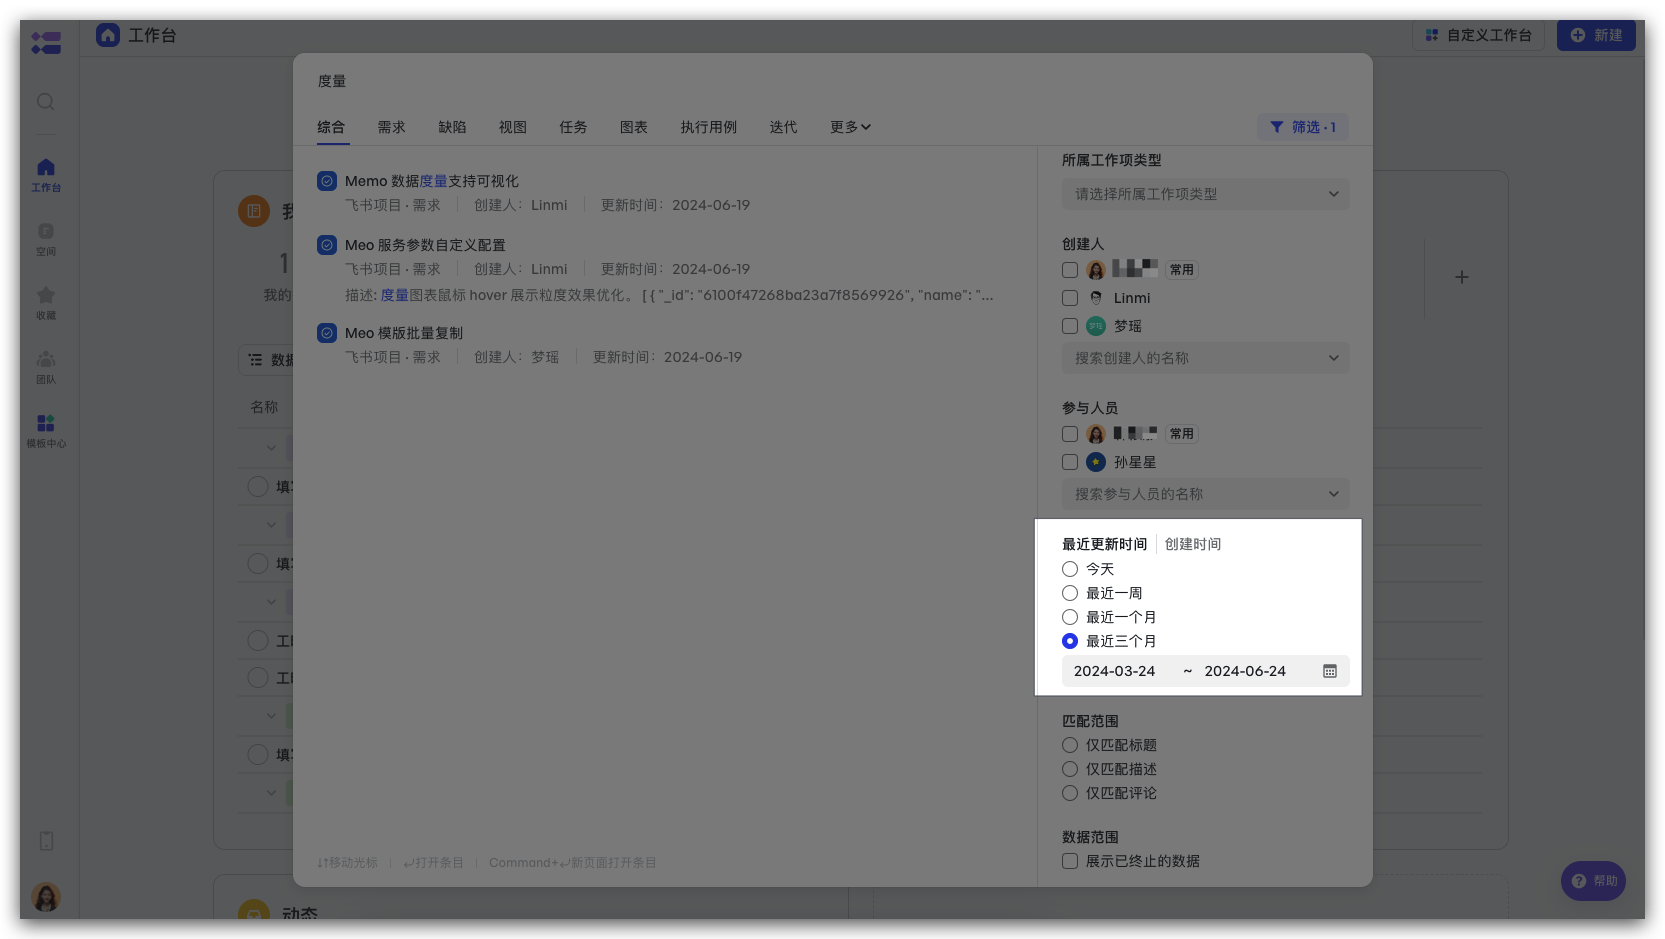Click end date 2024-06-24 field
1665x939 pixels.
1245,671
